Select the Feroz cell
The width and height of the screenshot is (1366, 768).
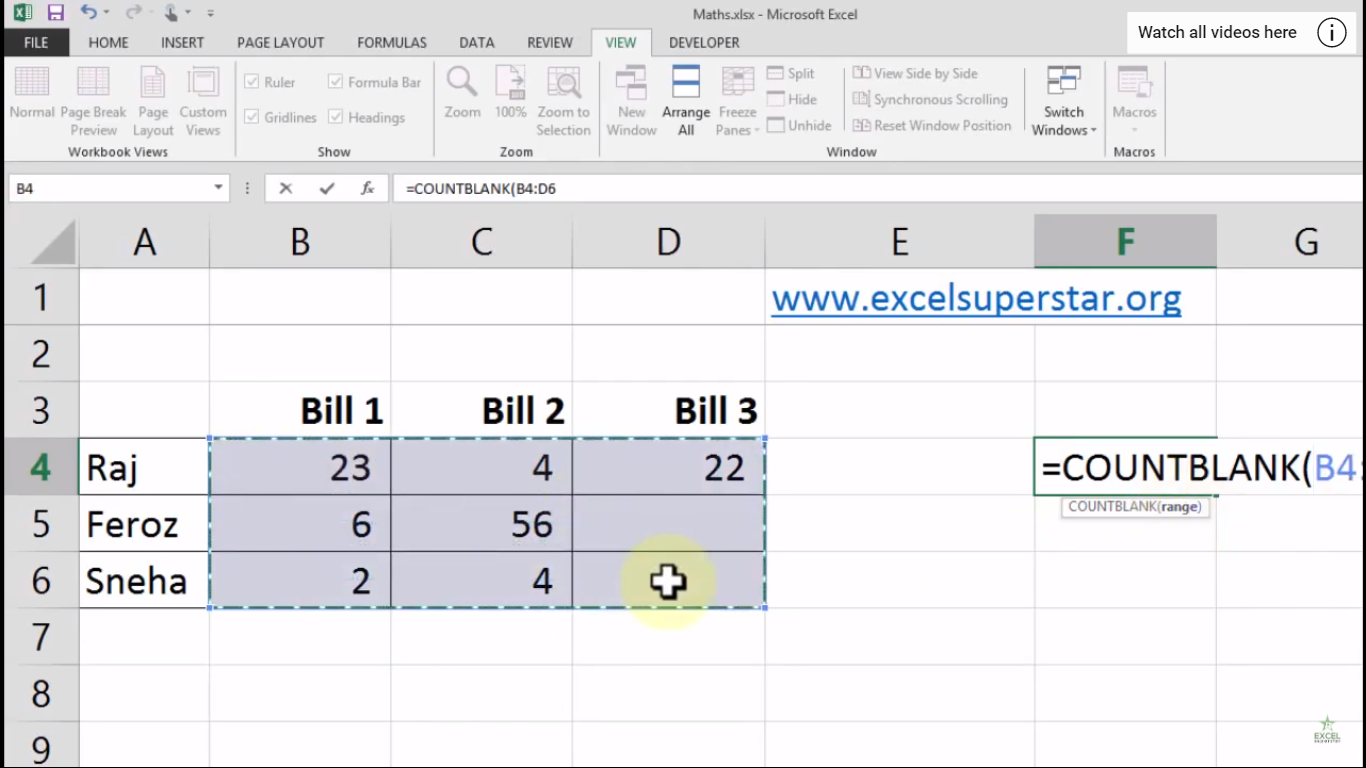(x=145, y=524)
